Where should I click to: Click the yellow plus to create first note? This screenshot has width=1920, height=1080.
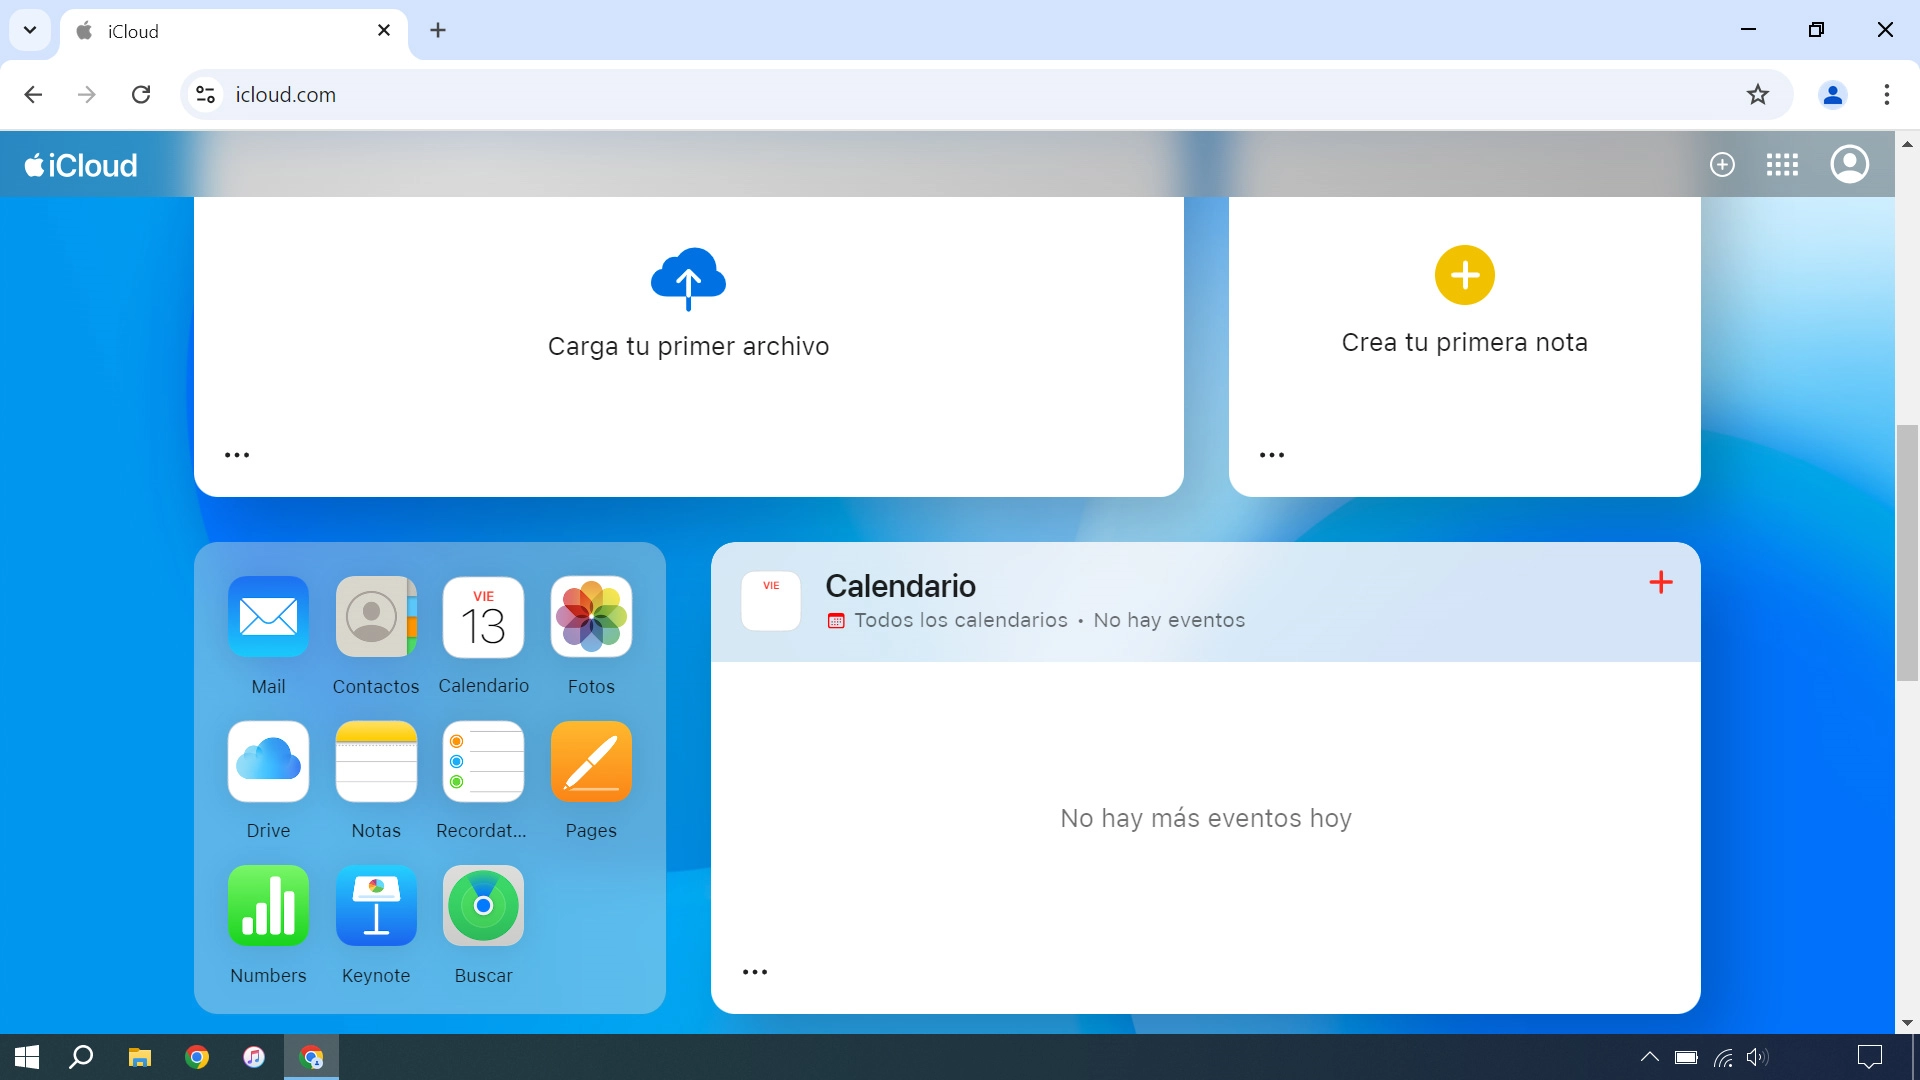(x=1464, y=275)
